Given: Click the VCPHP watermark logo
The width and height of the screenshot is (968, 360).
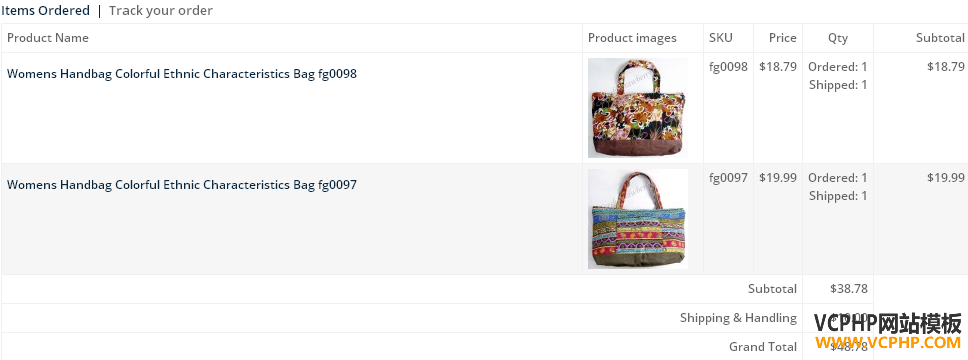Looking at the screenshot, I should 888,332.
